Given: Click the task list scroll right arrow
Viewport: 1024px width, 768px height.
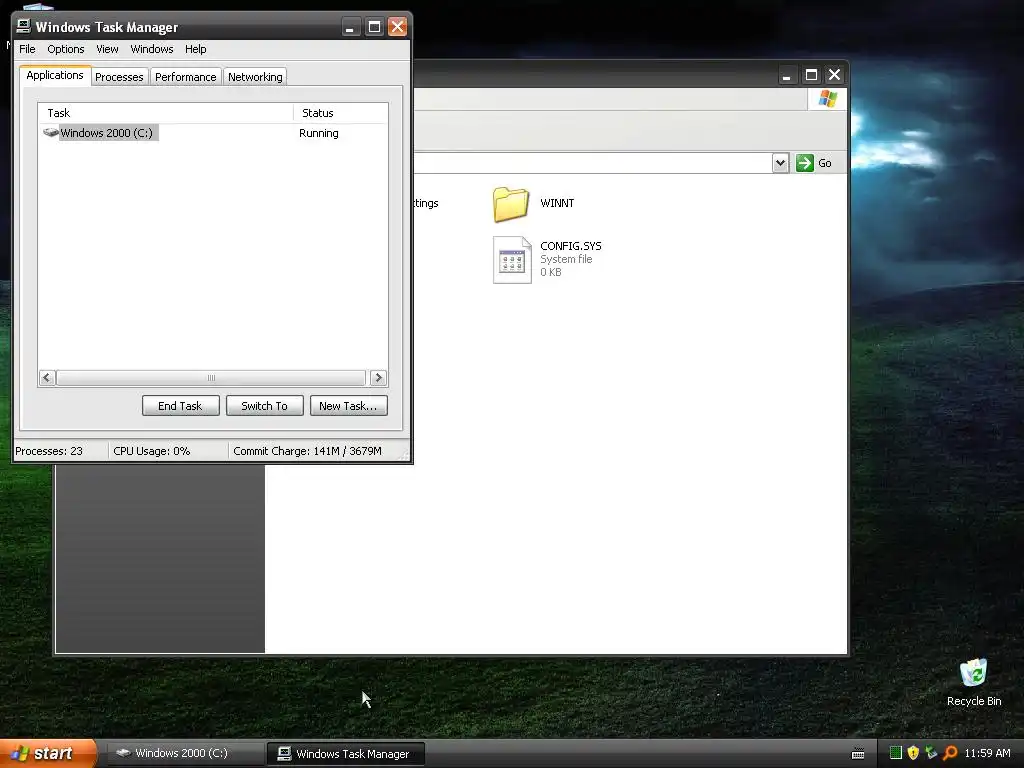Looking at the screenshot, I should click(x=378, y=377).
